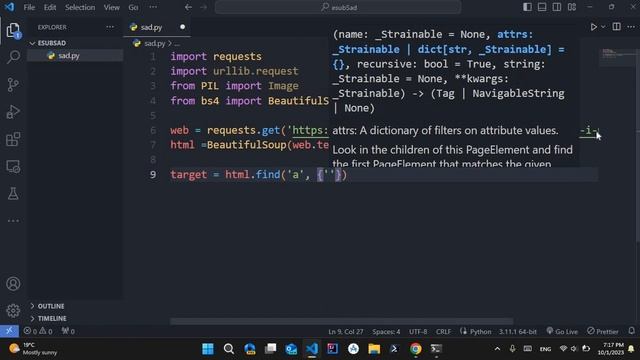This screenshot has height=360, width=640.
Task: Open run options dropdown arrow
Action: pyautogui.click(x=603, y=27)
